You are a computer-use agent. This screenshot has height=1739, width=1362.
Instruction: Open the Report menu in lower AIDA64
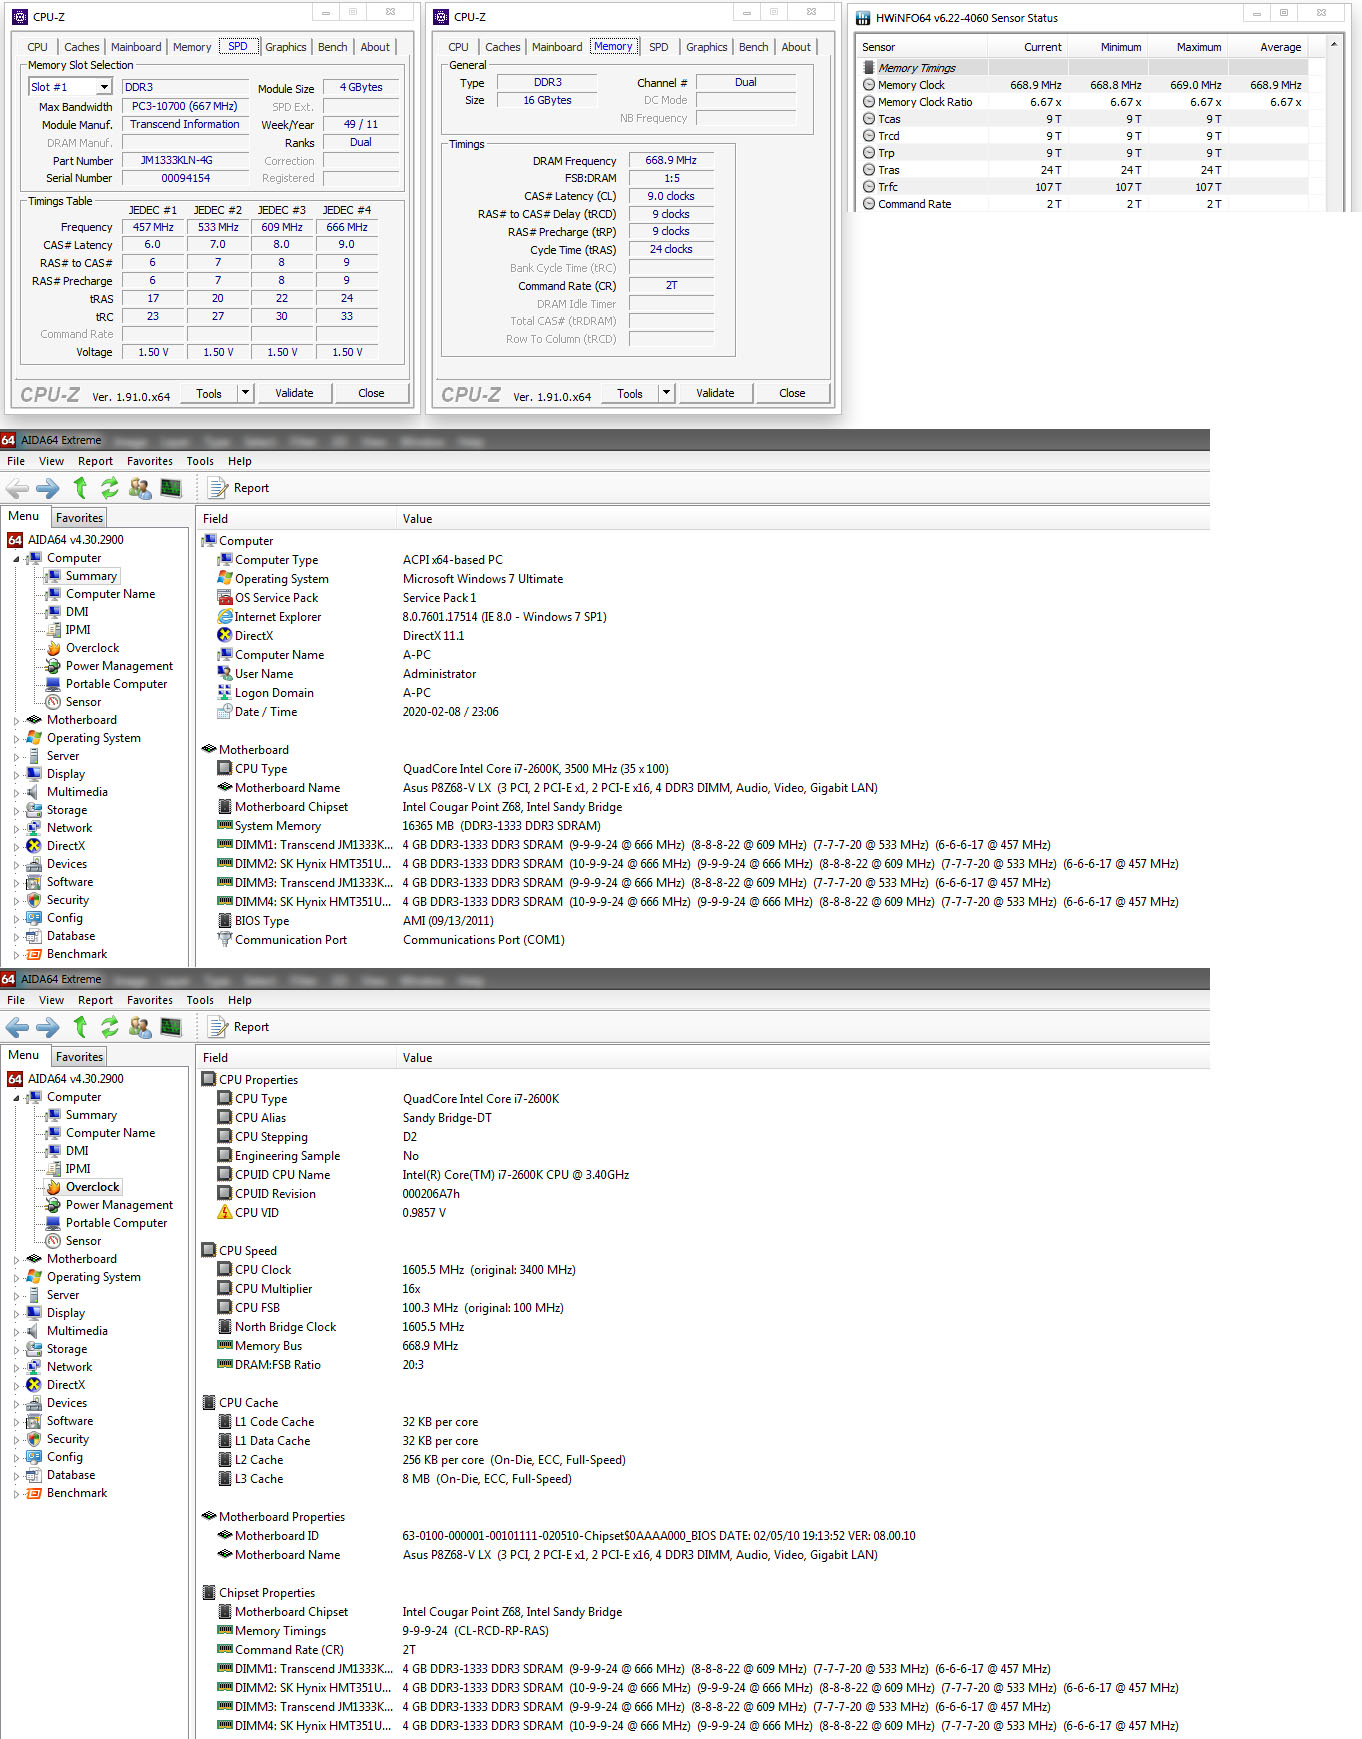95,1000
